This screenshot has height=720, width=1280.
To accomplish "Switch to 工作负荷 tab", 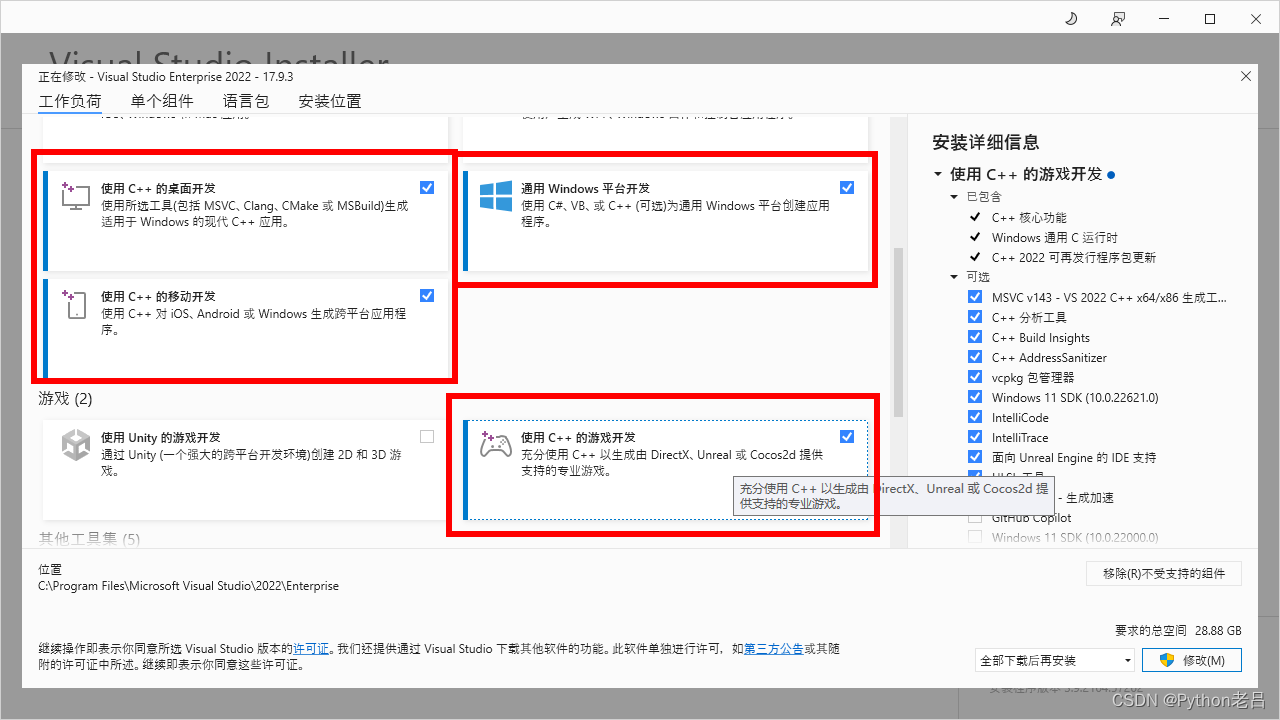I will click(x=70, y=101).
